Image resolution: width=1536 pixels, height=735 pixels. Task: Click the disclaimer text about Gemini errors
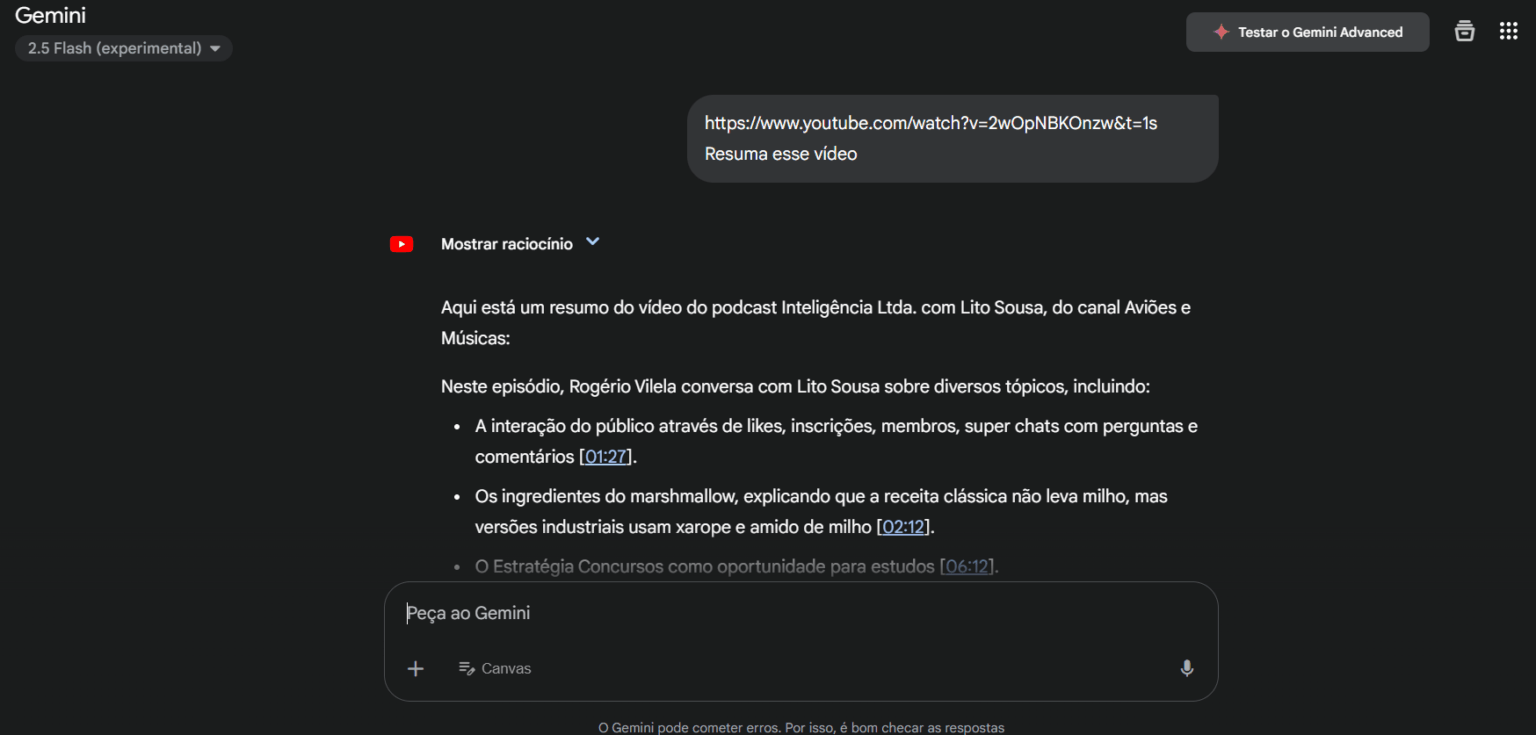pyautogui.click(x=801, y=727)
